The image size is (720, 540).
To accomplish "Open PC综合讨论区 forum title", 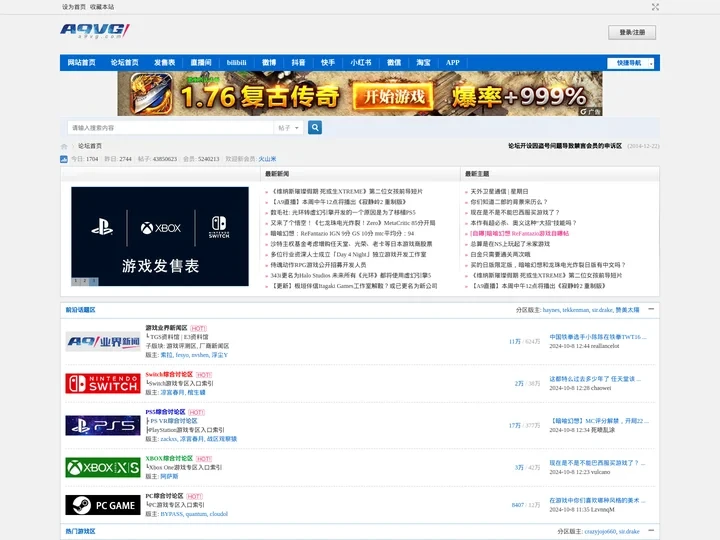I will click(x=164, y=496).
